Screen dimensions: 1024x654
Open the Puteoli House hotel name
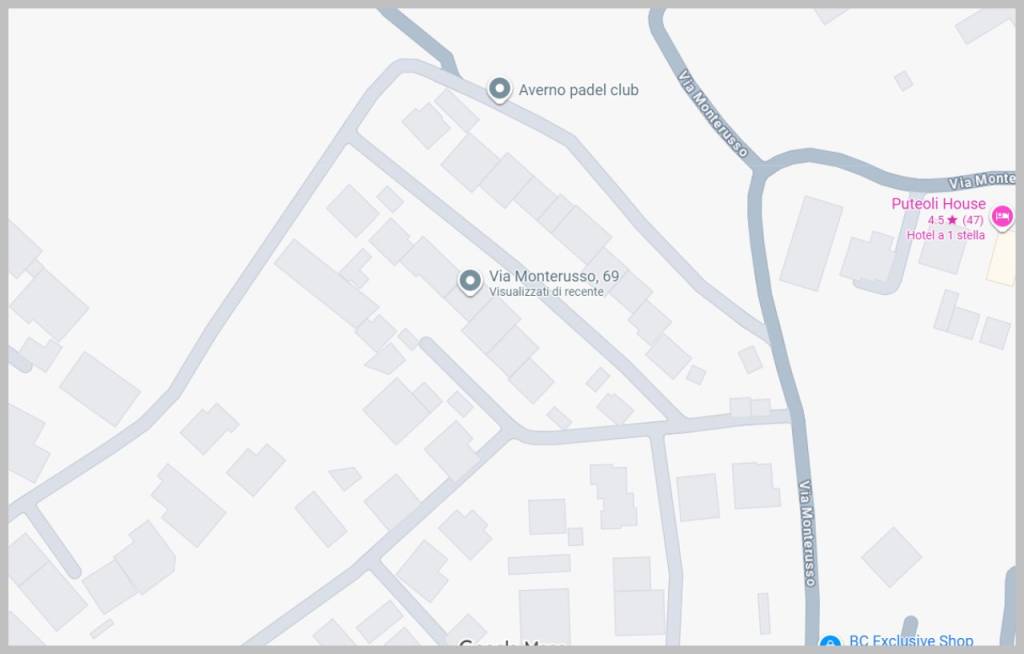938,204
